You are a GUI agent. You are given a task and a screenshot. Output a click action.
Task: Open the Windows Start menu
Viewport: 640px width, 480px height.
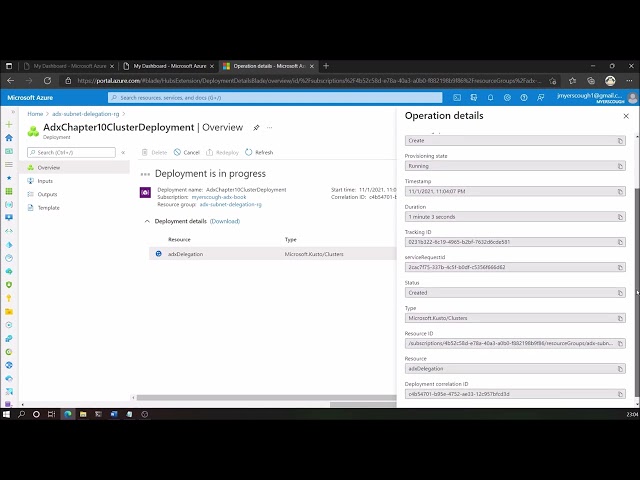point(6,414)
